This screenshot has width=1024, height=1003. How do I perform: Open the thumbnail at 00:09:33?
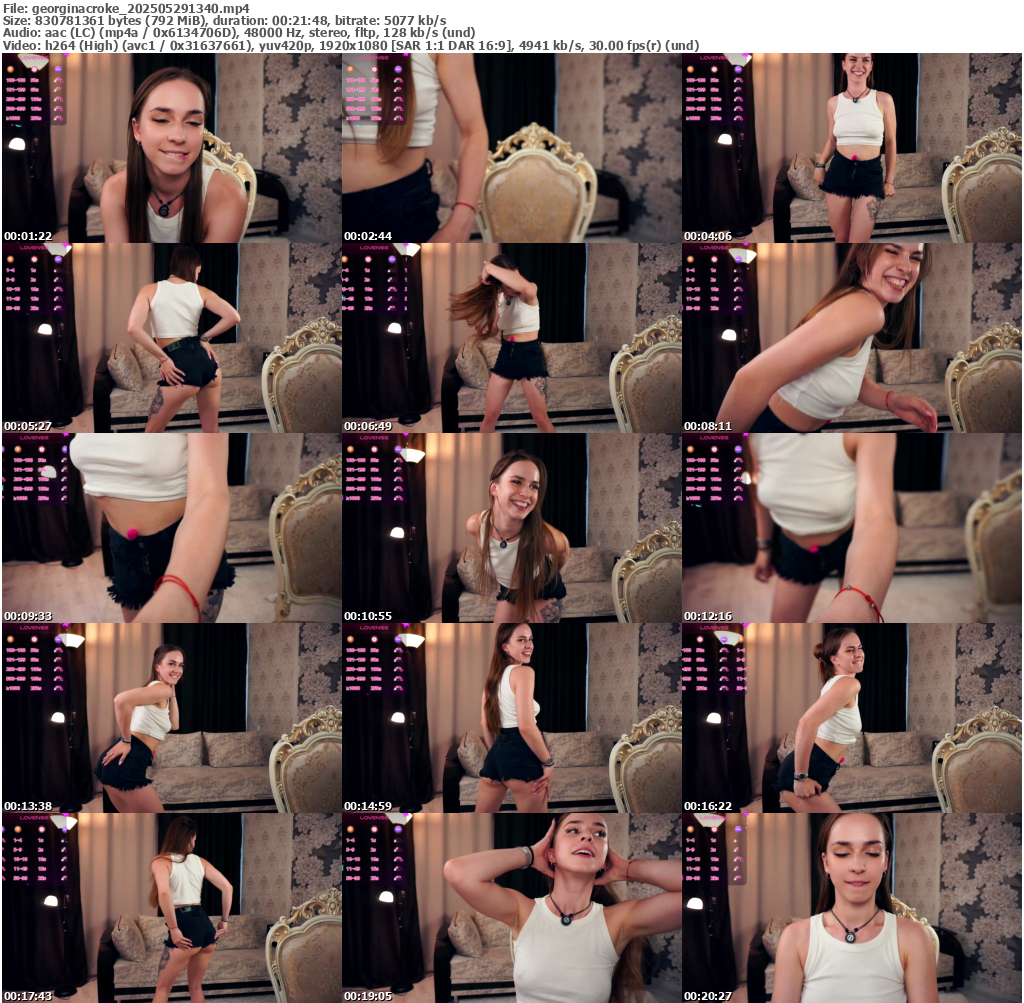tap(171, 528)
